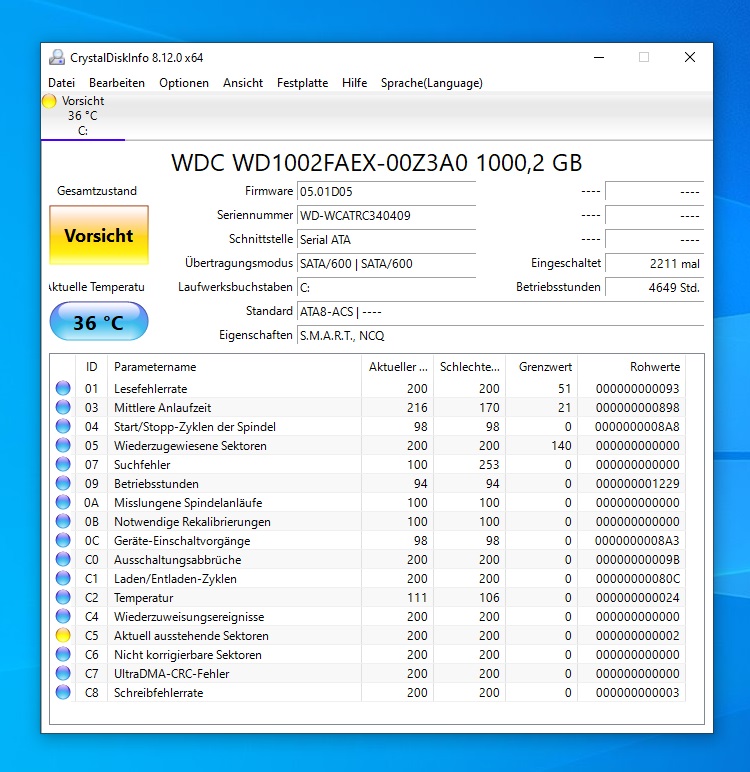Click the blue status orb for Mittlere Anlaufzeit

pyautogui.click(x=63, y=407)
